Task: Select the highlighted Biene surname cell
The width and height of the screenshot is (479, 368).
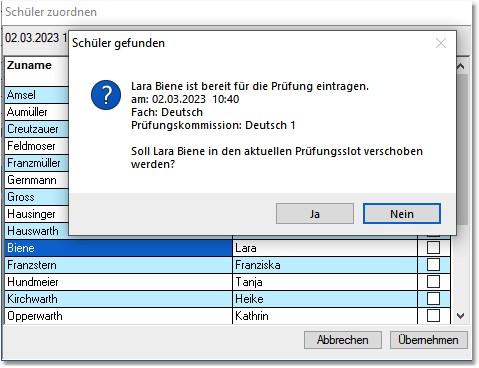Action: click(119, 248)
